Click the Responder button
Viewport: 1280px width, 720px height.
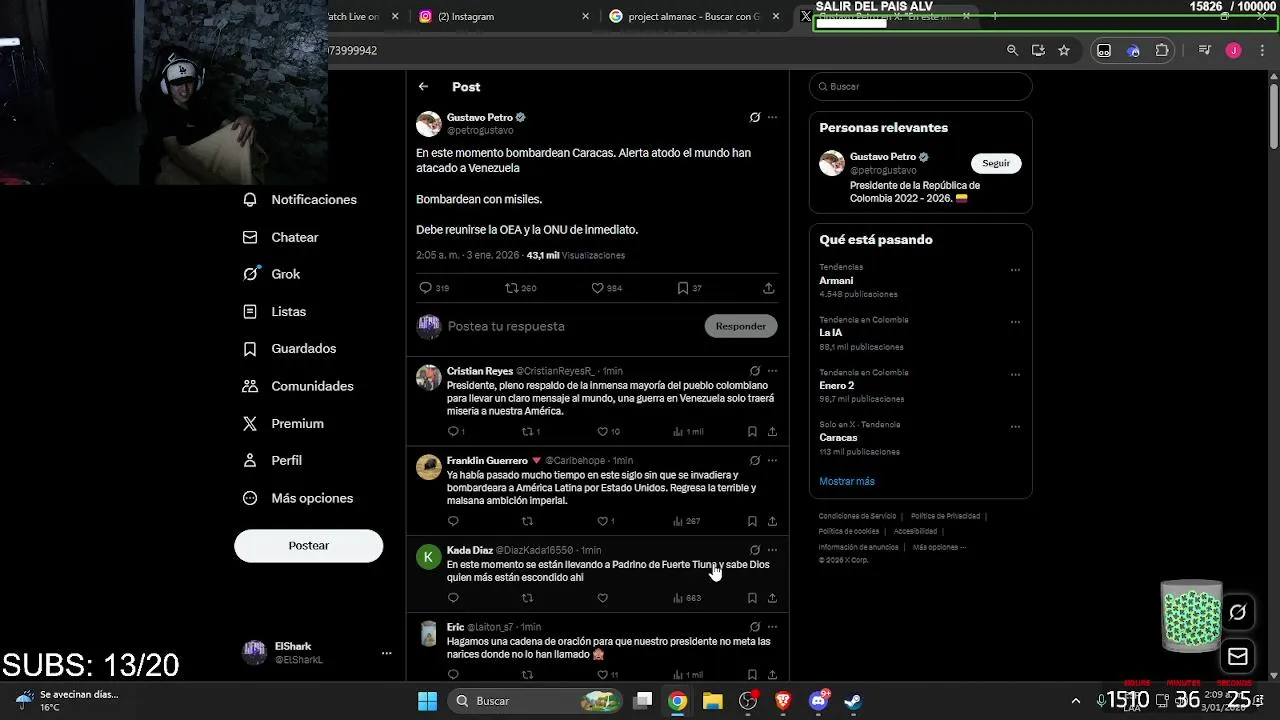740,326
